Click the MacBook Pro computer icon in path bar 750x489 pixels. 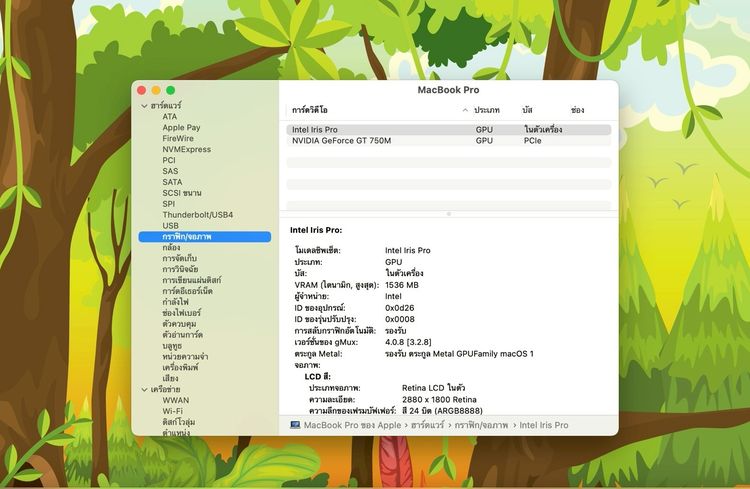pyautogui.click(x=295, y=425)
